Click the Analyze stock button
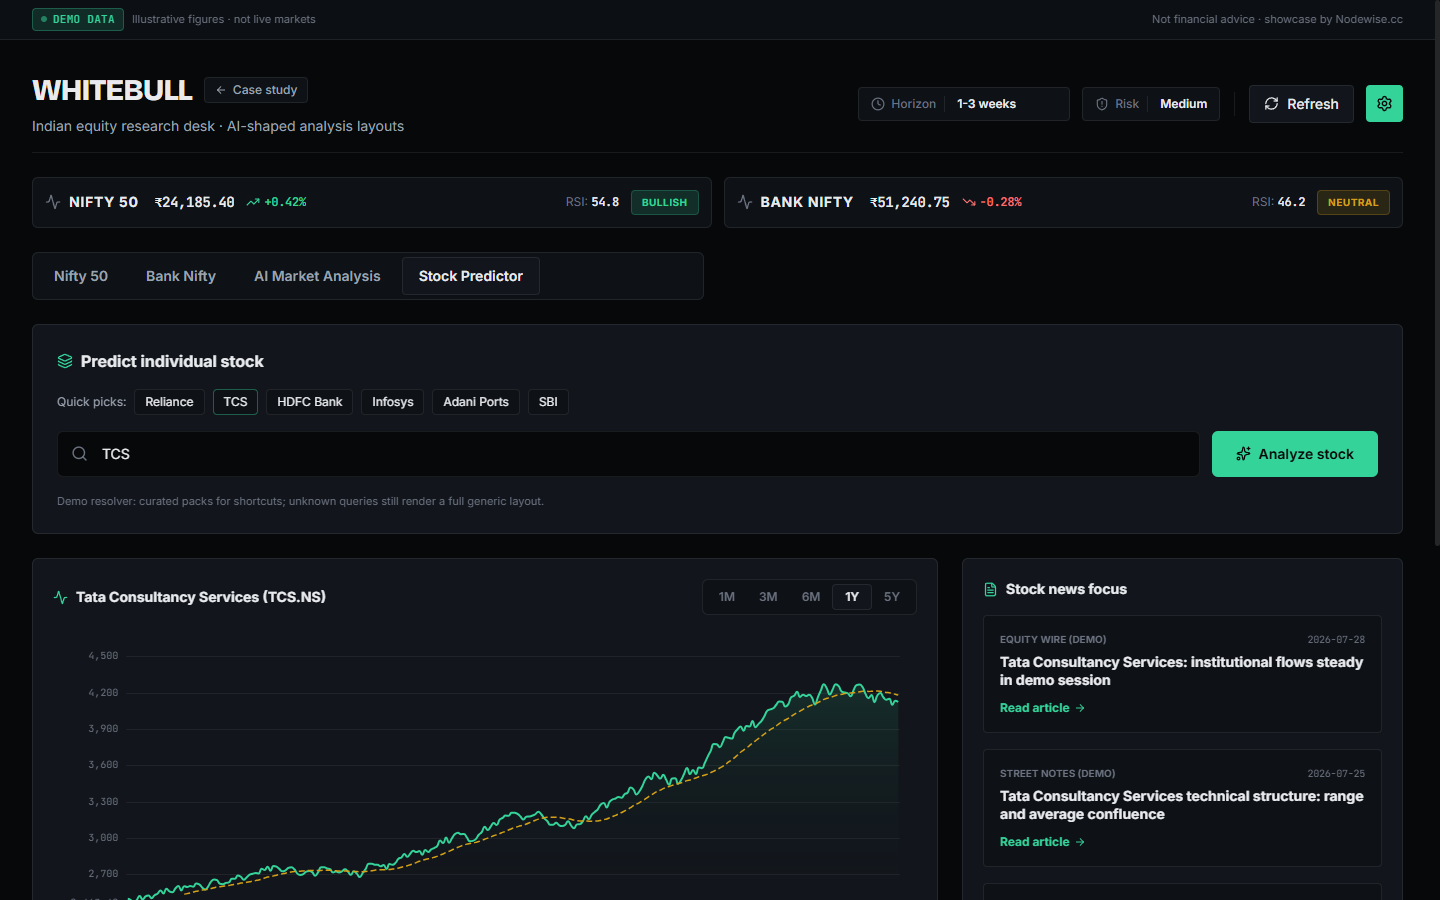The width and height of the screenshot is (1440, 900). tap(1295, 454)
